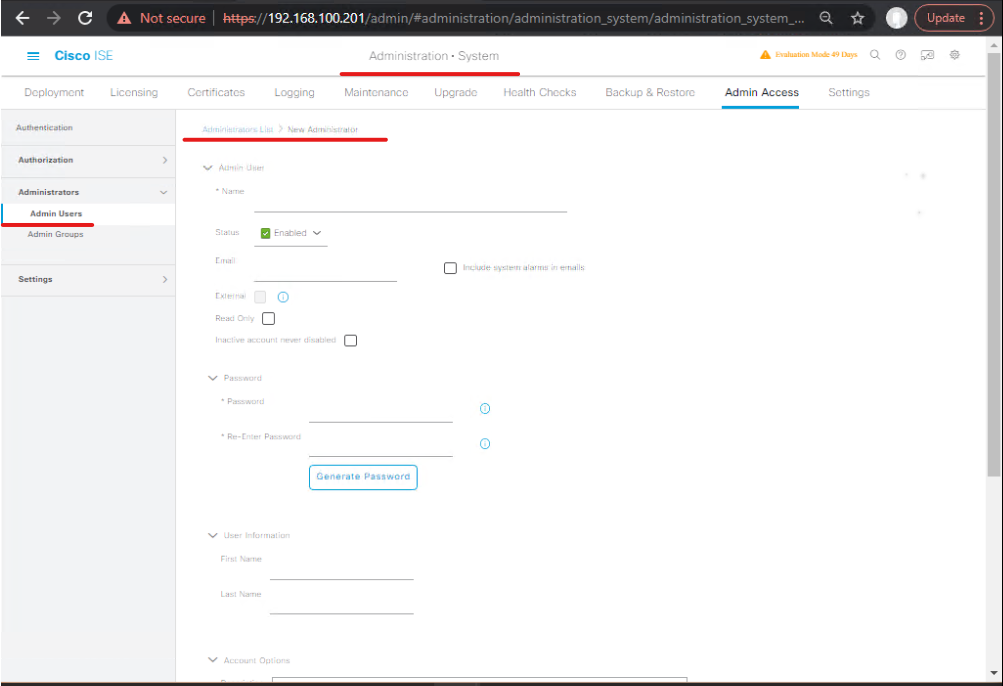The width and height of the screenshot is (1003, 686).
Task: Check Inactive account never disabled
Action: [x=351, y=340]
